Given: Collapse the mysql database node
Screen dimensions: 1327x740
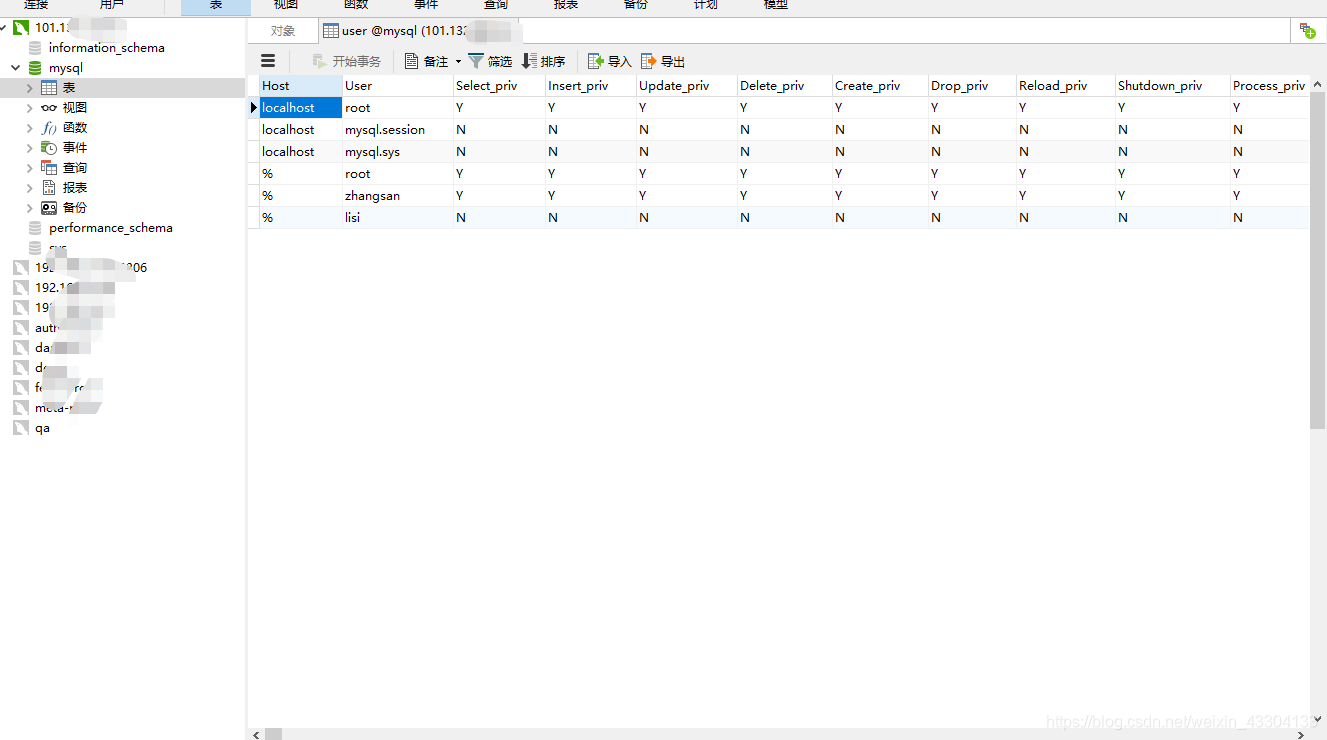Looking at the screenshot, I should point(16,68).
